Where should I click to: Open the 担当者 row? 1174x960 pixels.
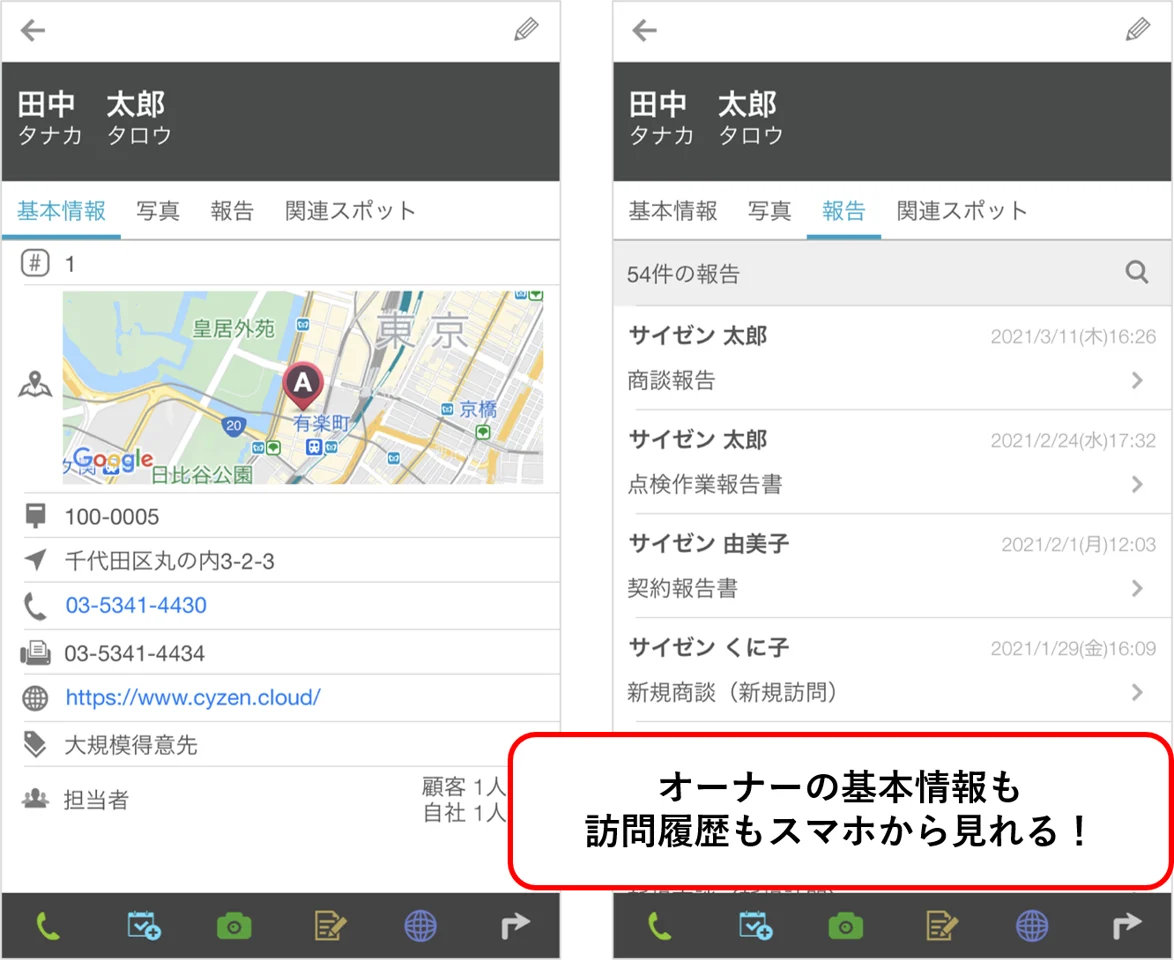(x=281, y=800)
